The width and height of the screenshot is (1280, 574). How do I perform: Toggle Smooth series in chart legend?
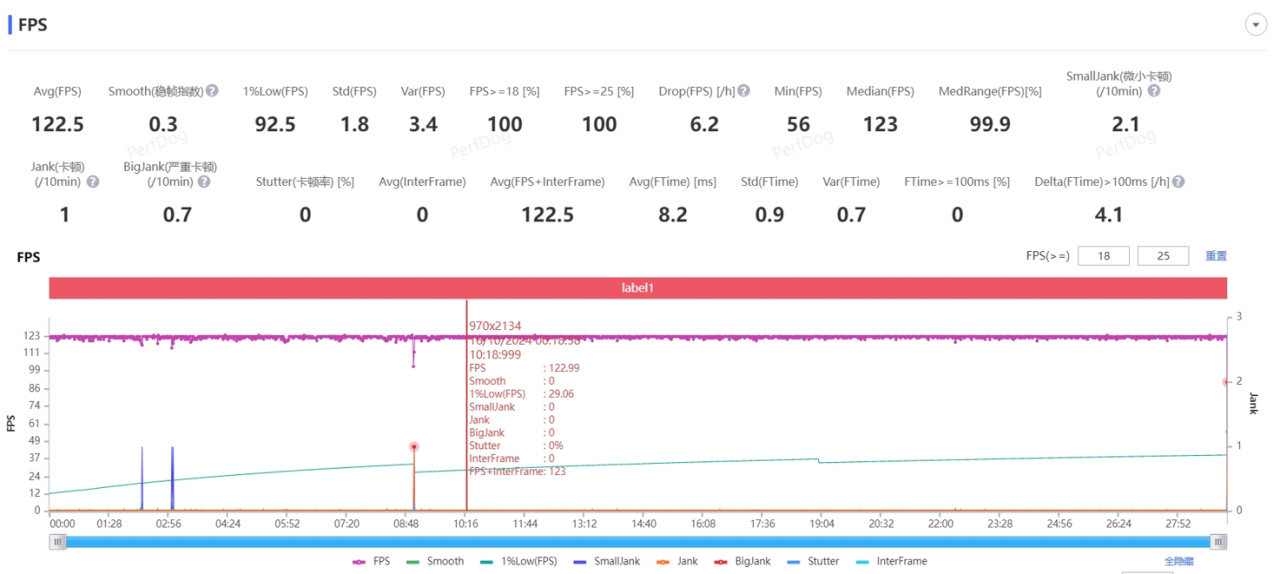435,561
